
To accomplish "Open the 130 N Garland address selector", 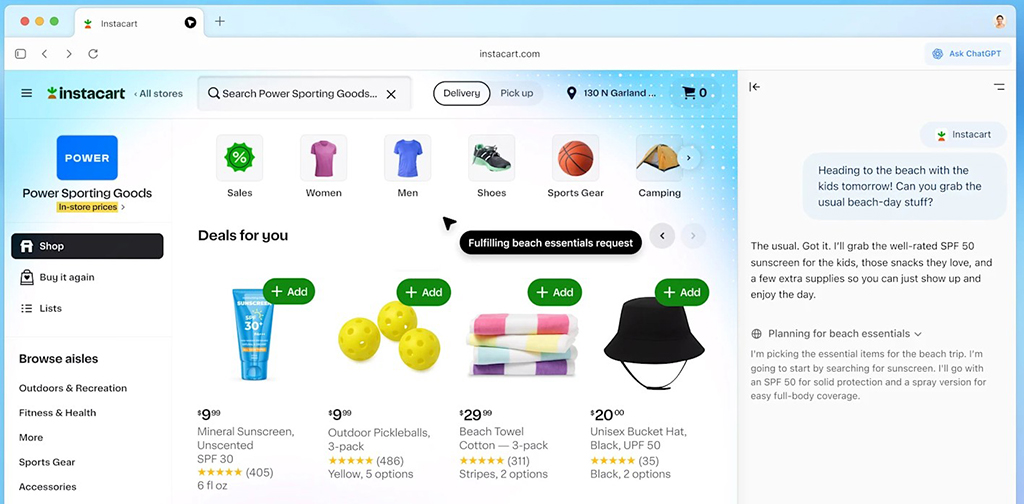I will (x=612, y=93).
